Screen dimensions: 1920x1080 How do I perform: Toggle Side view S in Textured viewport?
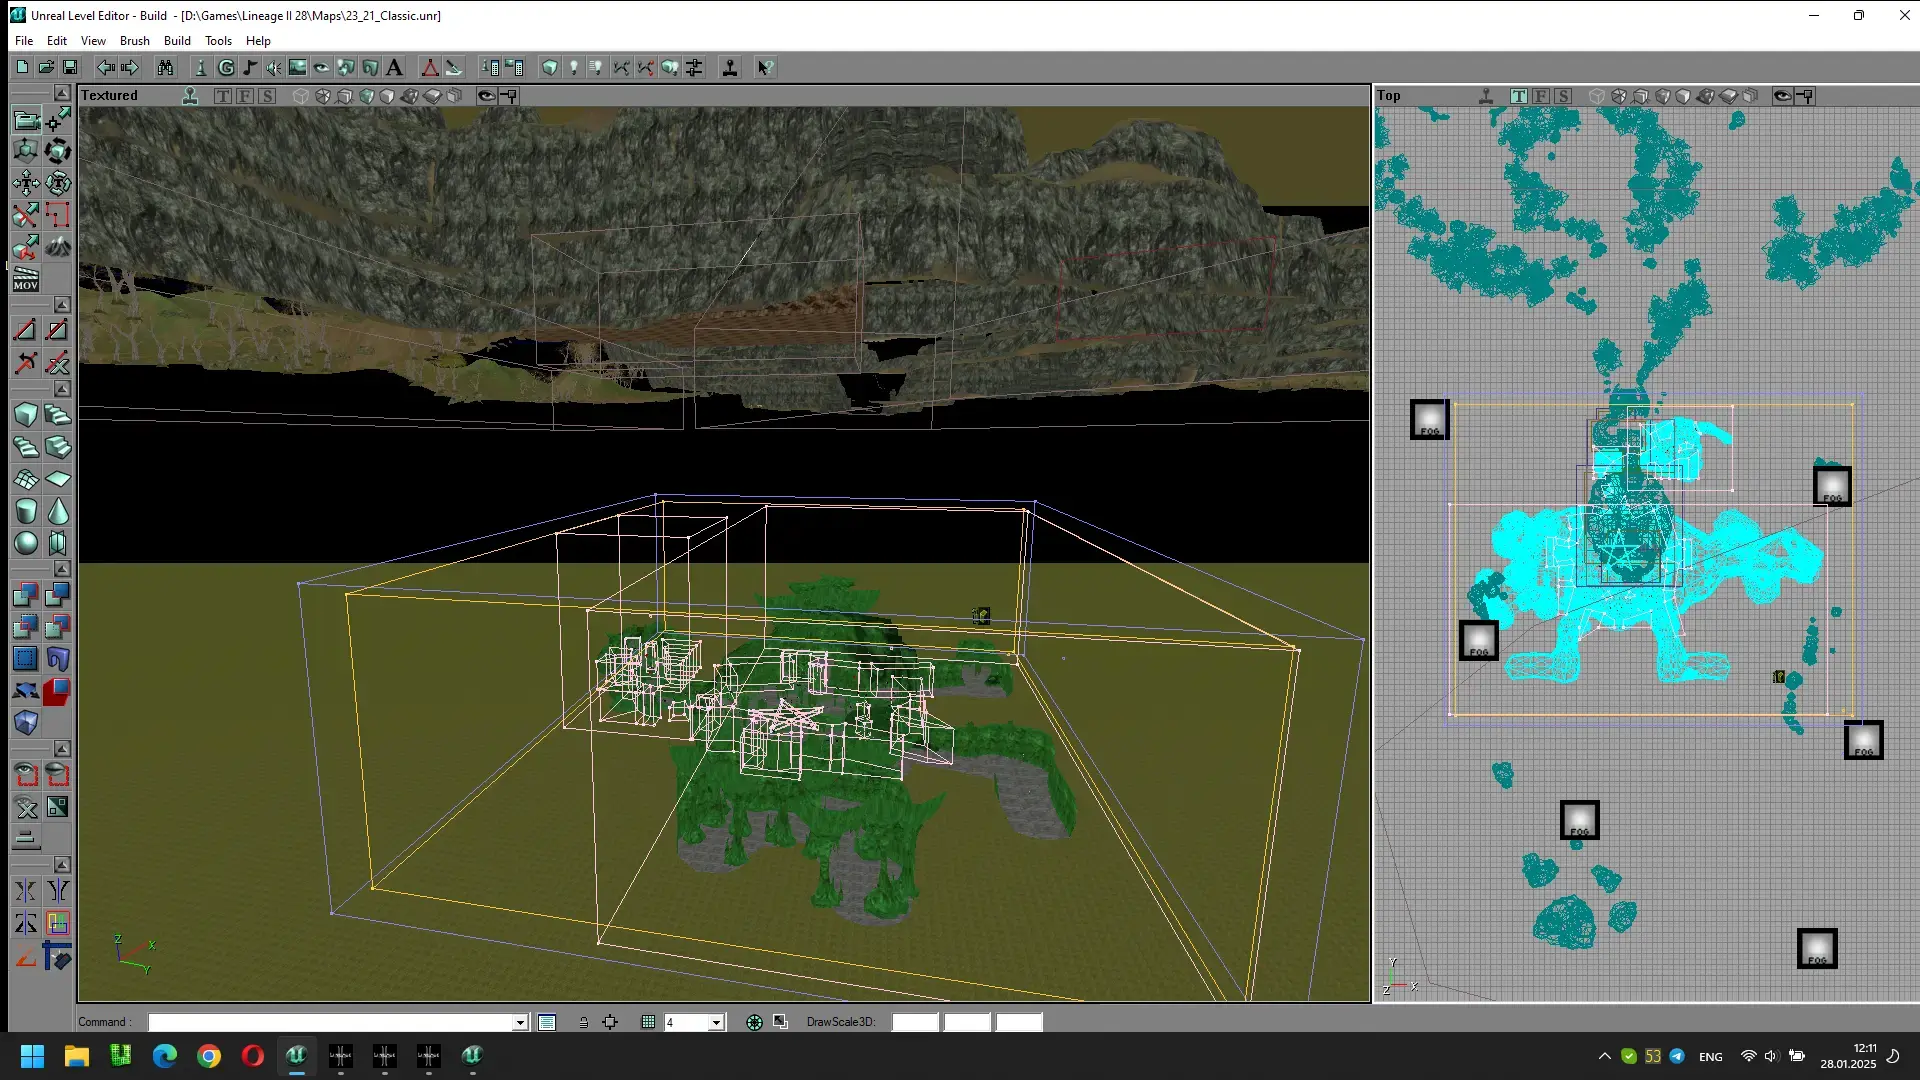(x=267, y=96)
